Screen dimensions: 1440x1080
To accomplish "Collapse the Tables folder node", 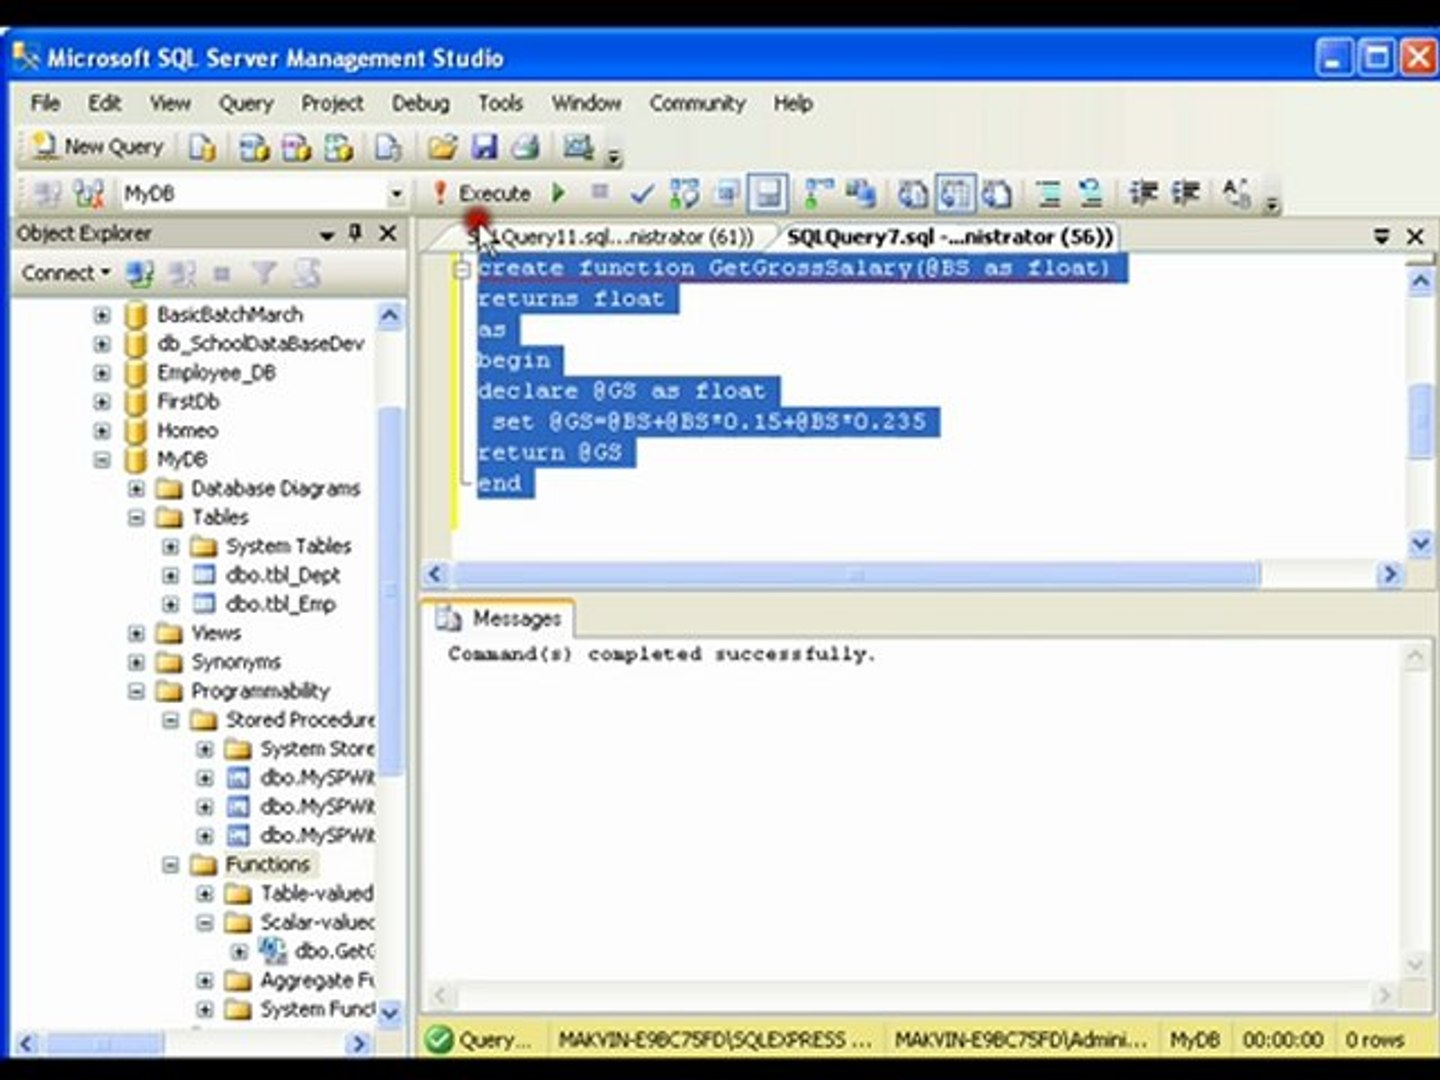I will click(136, 518).
